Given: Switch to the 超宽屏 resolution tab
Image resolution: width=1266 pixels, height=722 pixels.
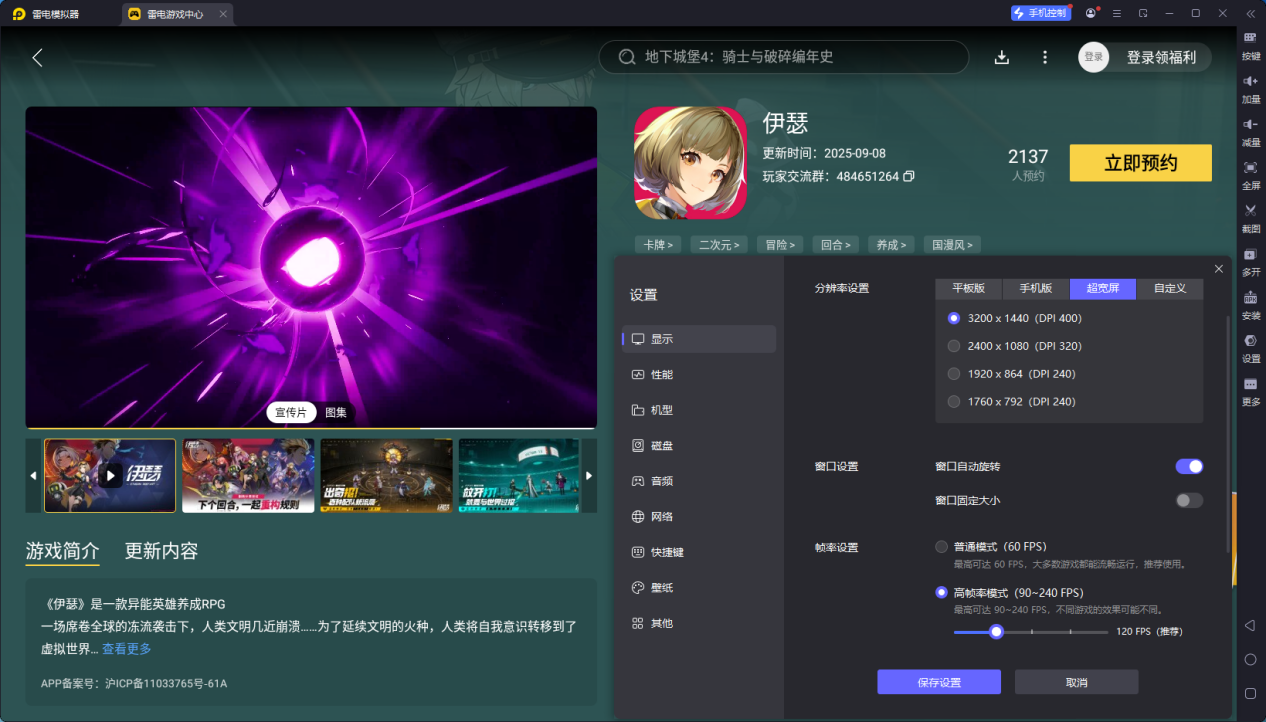Looking at the screenshot, I should pos(1103,288).
